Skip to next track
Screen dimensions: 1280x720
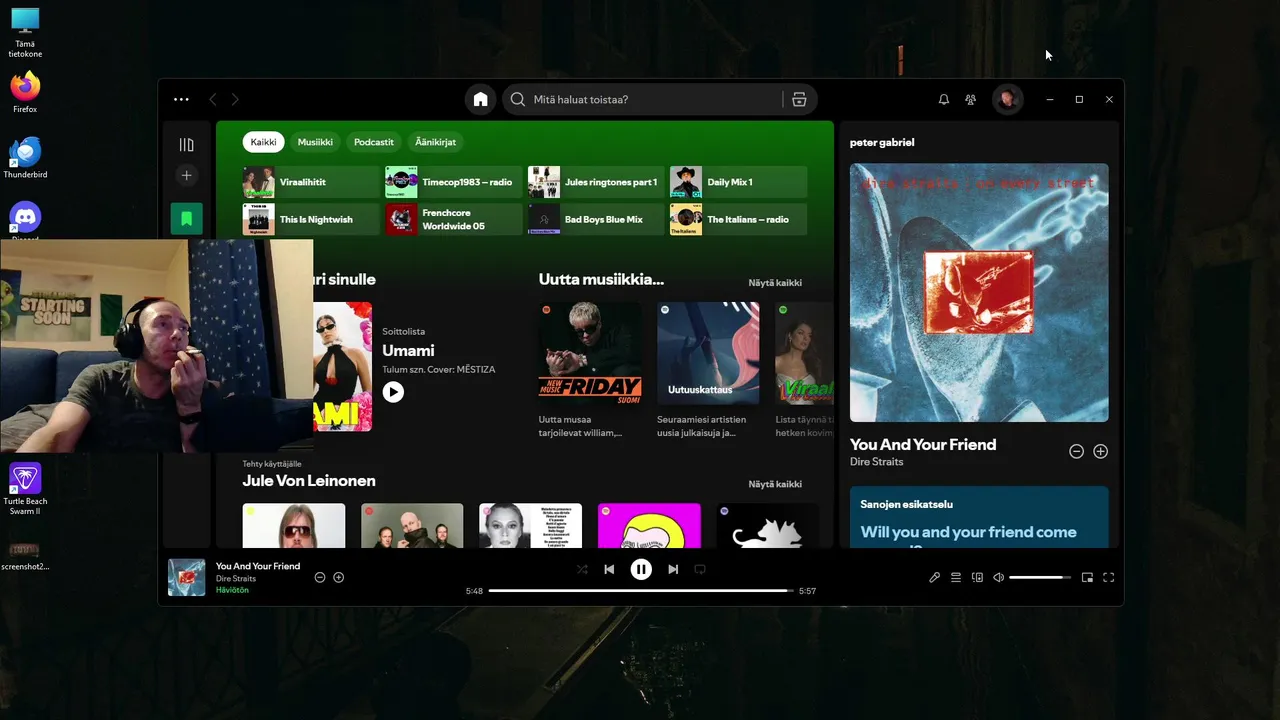pos(673,569)
